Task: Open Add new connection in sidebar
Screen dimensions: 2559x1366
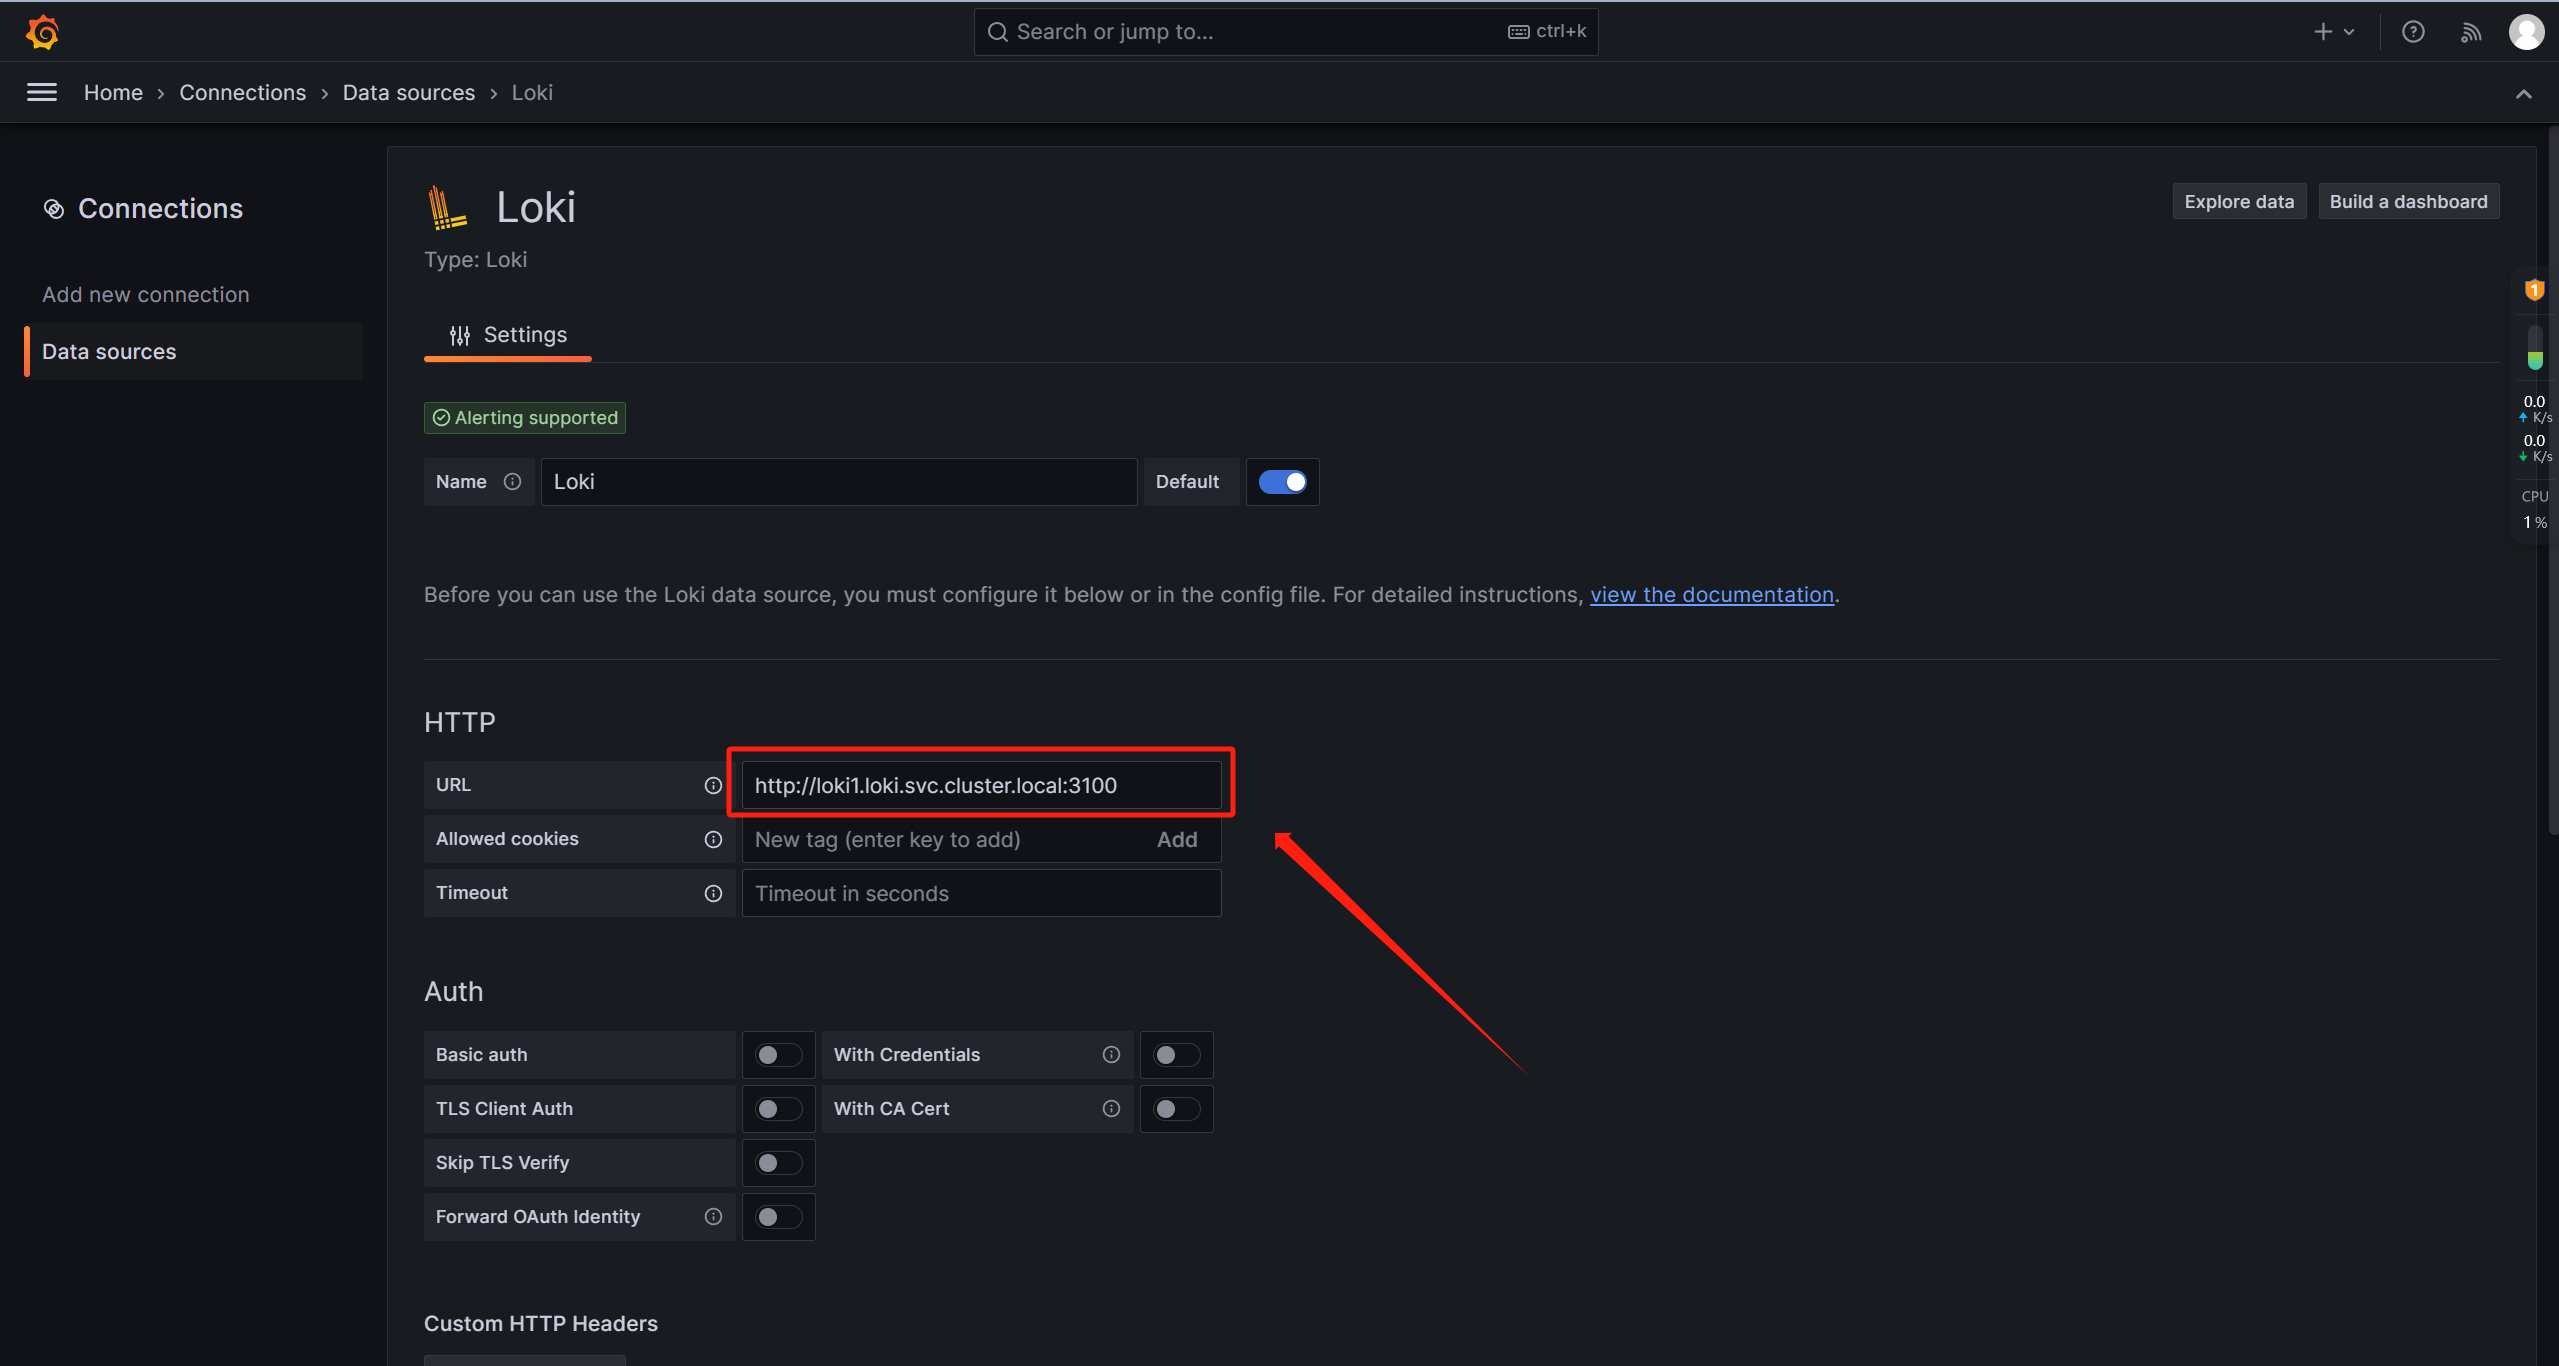Action: pos(146,295)
